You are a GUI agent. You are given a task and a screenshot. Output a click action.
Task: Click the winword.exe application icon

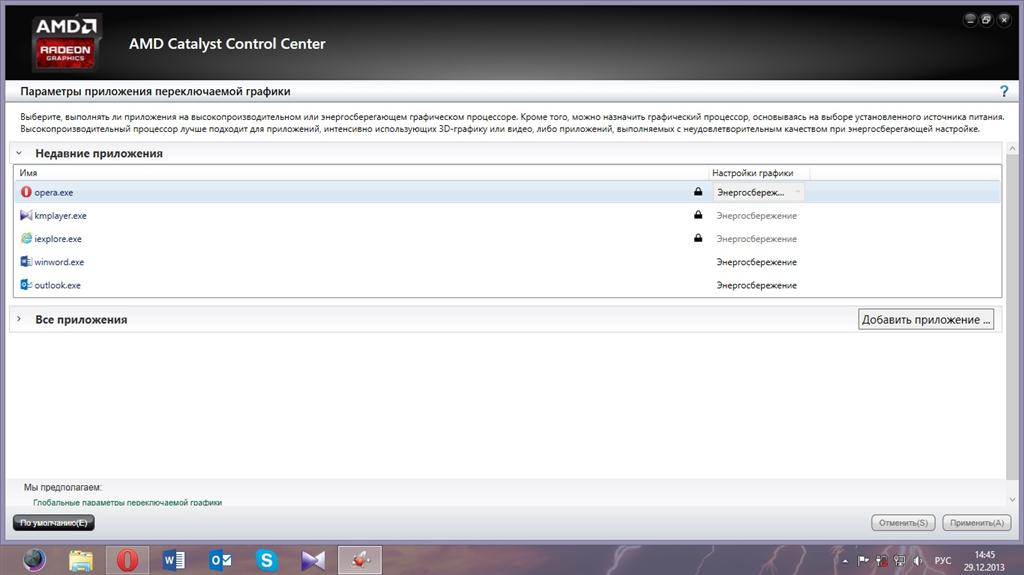(x=26, y=261)
